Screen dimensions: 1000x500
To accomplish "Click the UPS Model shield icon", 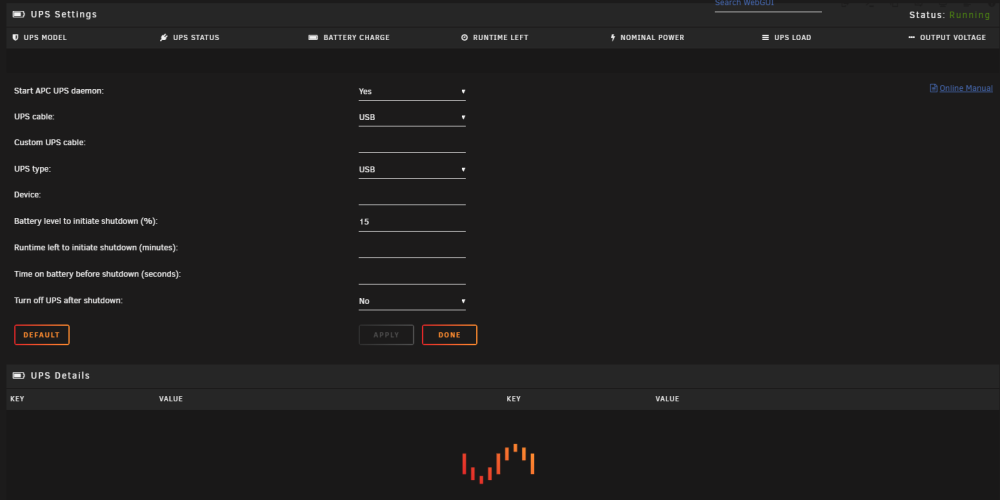I will pyautogui.click(x=15, y=38).
